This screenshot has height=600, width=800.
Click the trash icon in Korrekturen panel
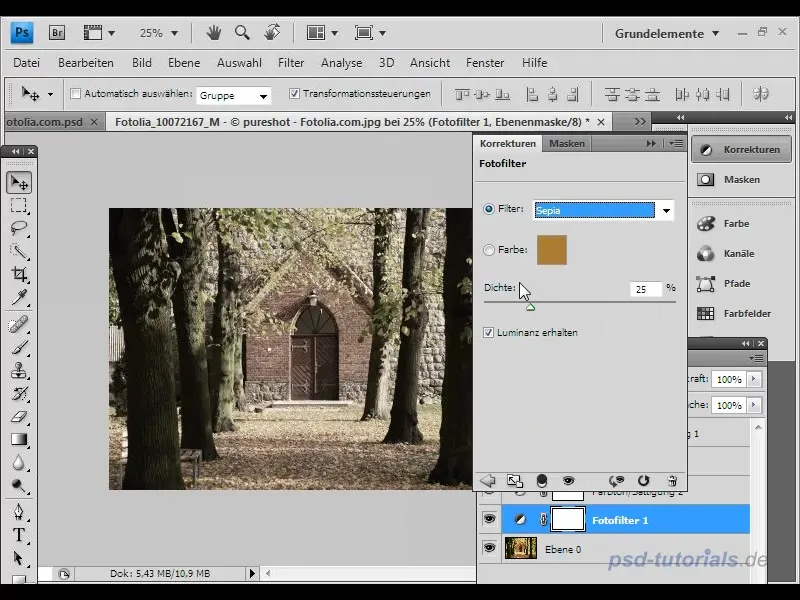click(672, 481)
